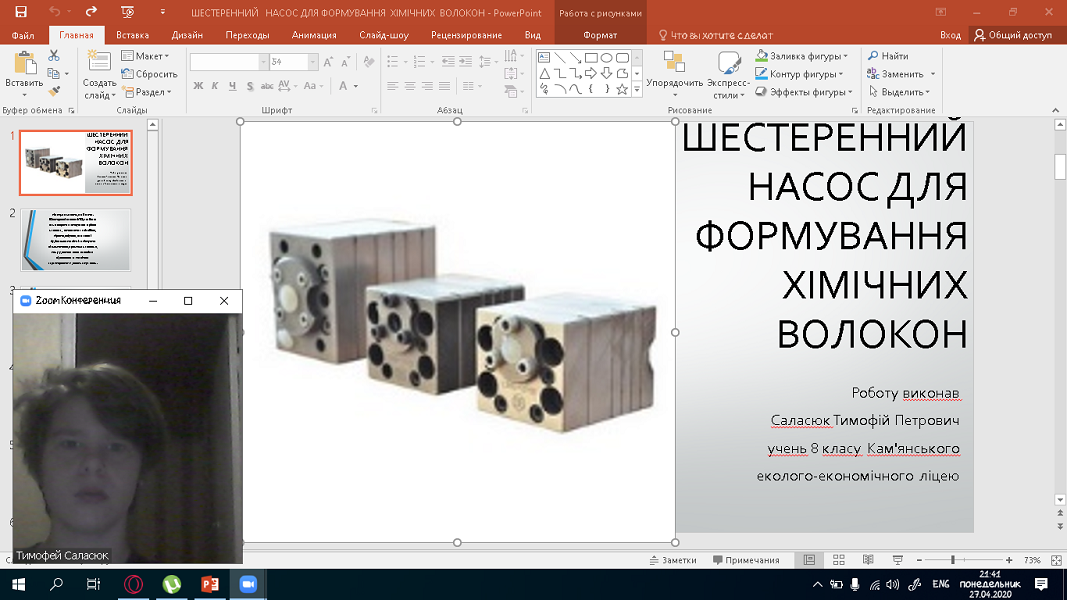Image resolution: width=1067 pixels, height=600 pixels.
Task: Select slide 2 thumbnail
Action: [x=75, y=239]
